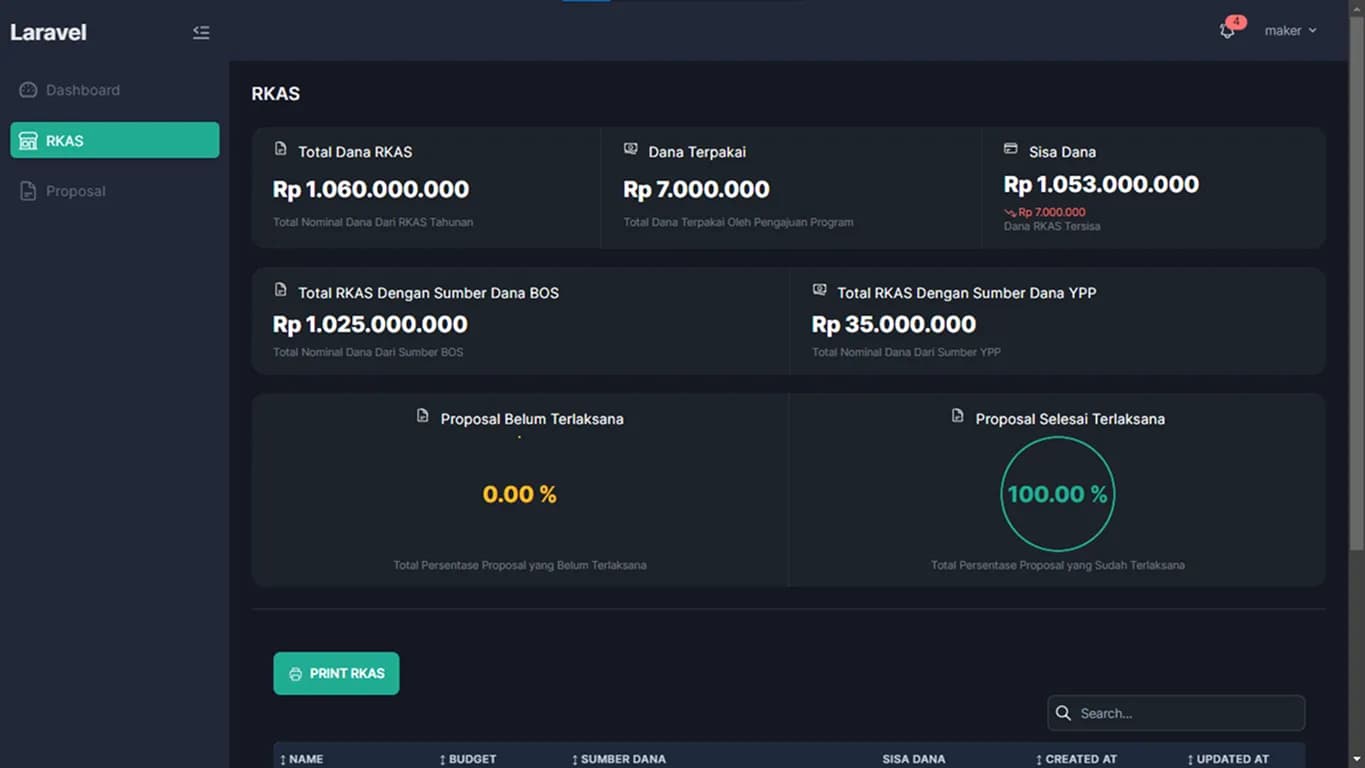
Task: Click the Laravel logo text
Action: tap(48, 32)
